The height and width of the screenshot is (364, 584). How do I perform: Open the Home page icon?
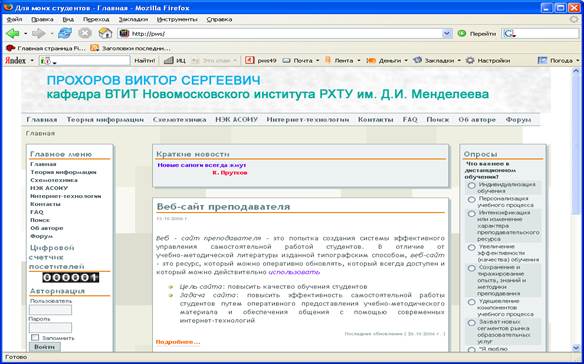(x=105, y=34)
